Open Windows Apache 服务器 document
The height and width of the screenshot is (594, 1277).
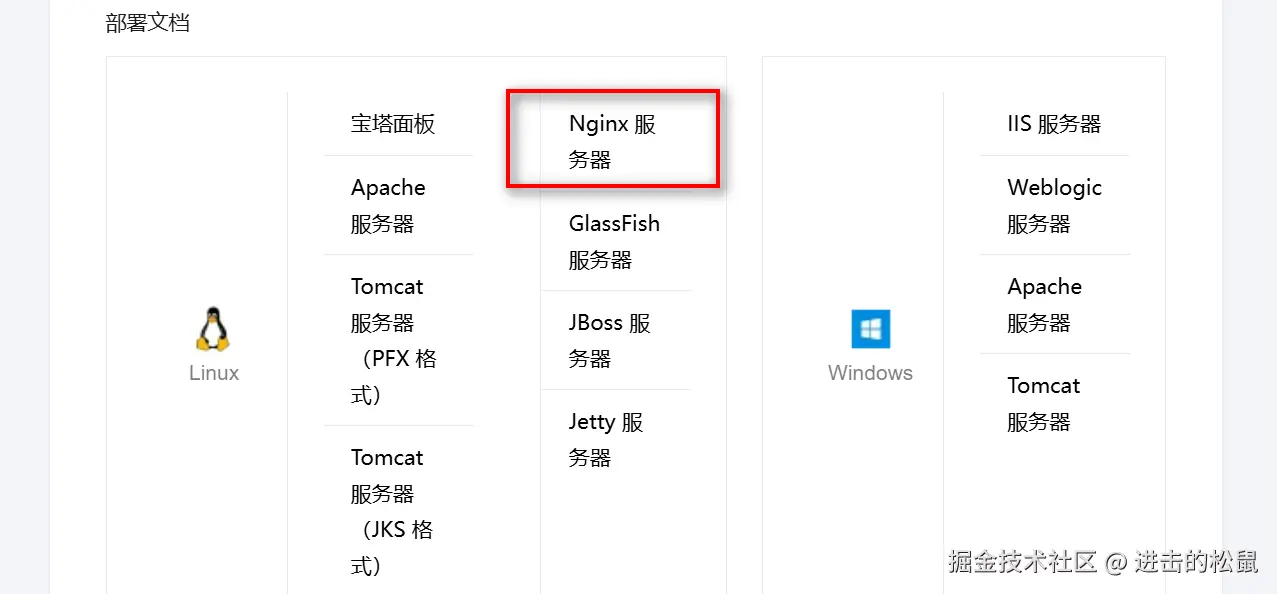pyautogui.click(x=1044, y=304)
